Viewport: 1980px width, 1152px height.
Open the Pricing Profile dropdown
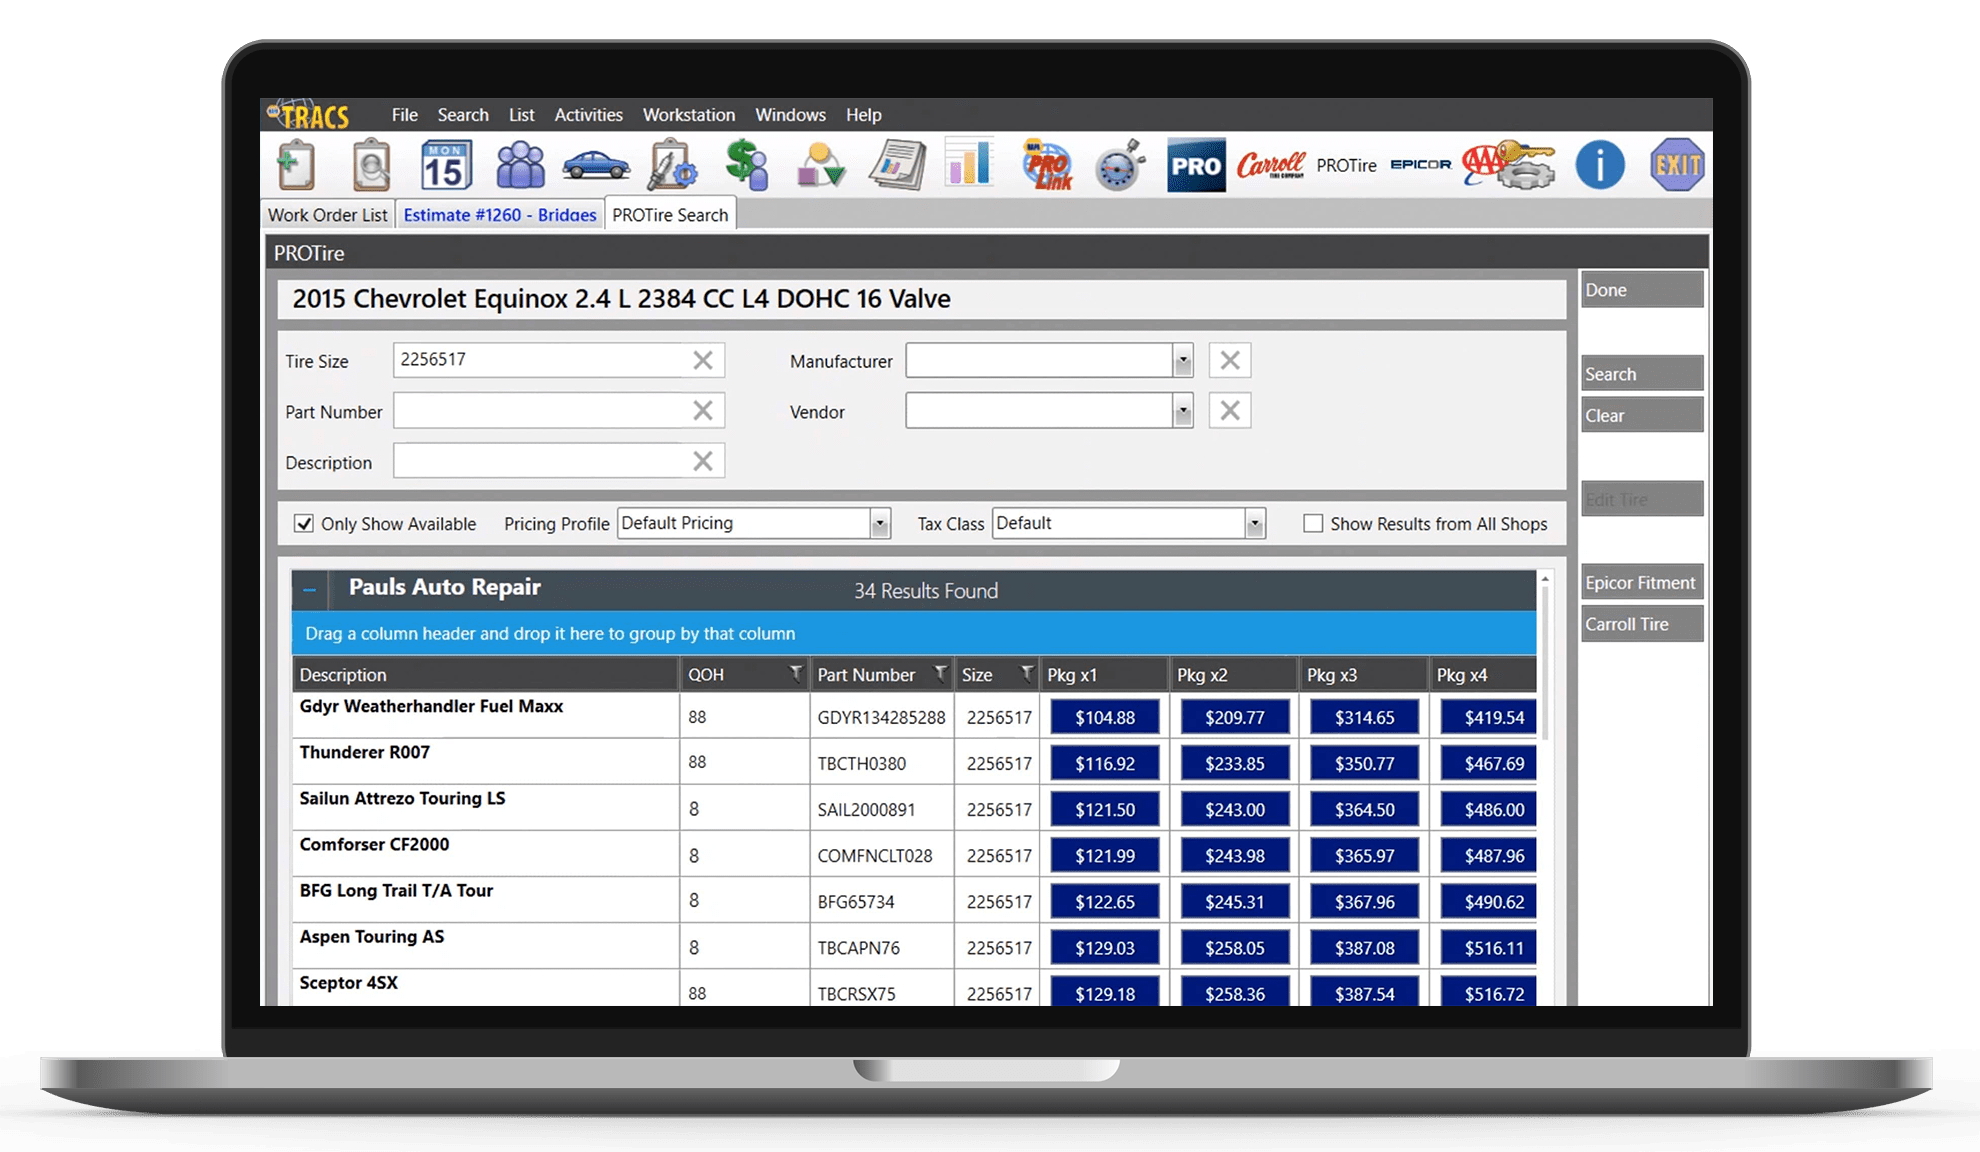[x=880, y=523]
